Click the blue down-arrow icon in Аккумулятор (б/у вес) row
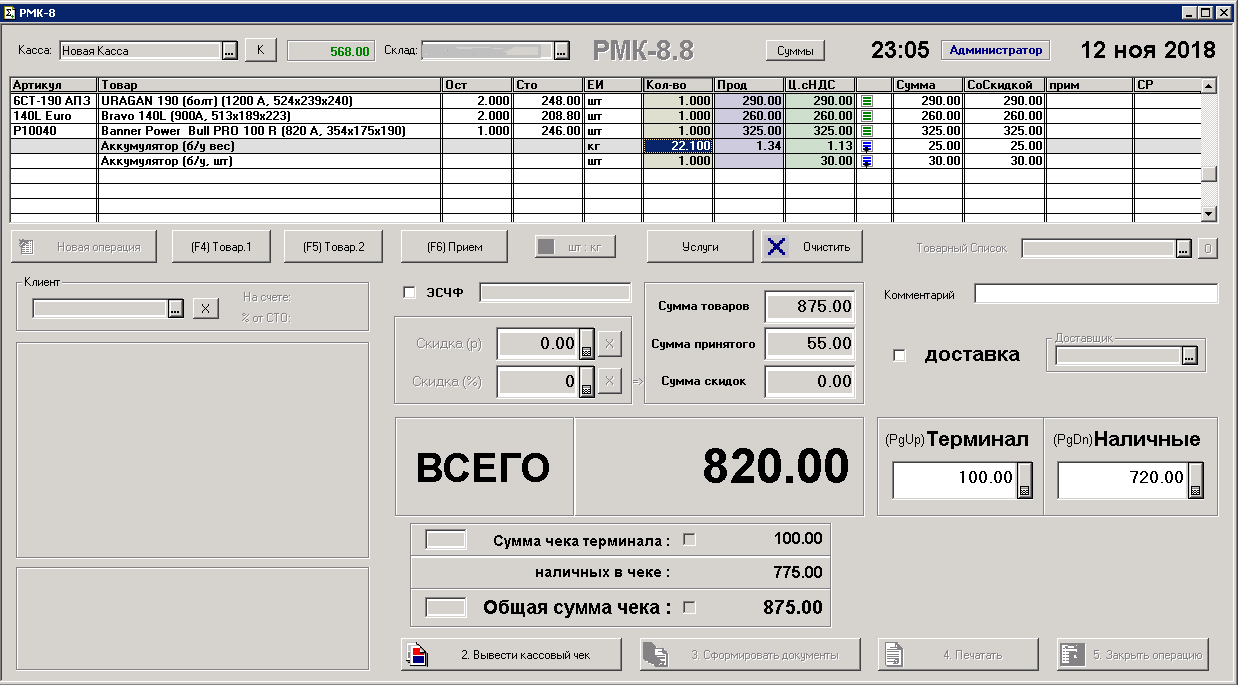This screenshot has width=1238, height=685. click(x=867, y=146)
